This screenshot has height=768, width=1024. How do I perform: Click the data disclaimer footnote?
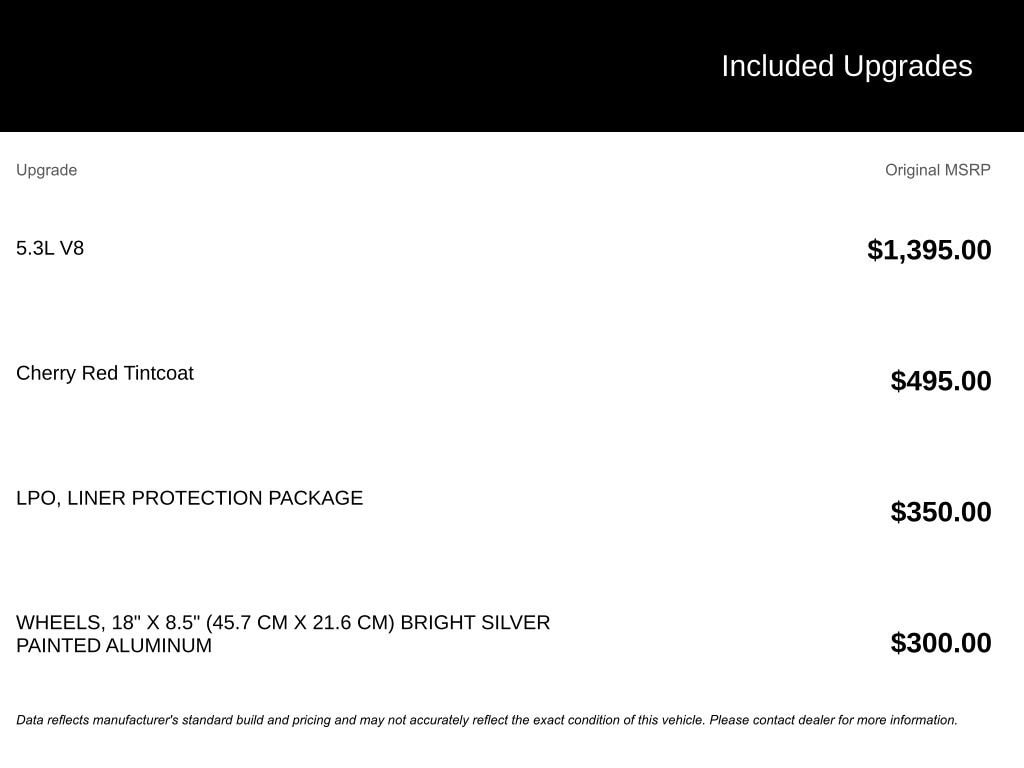pyautogui.click(x=487, y=720)
